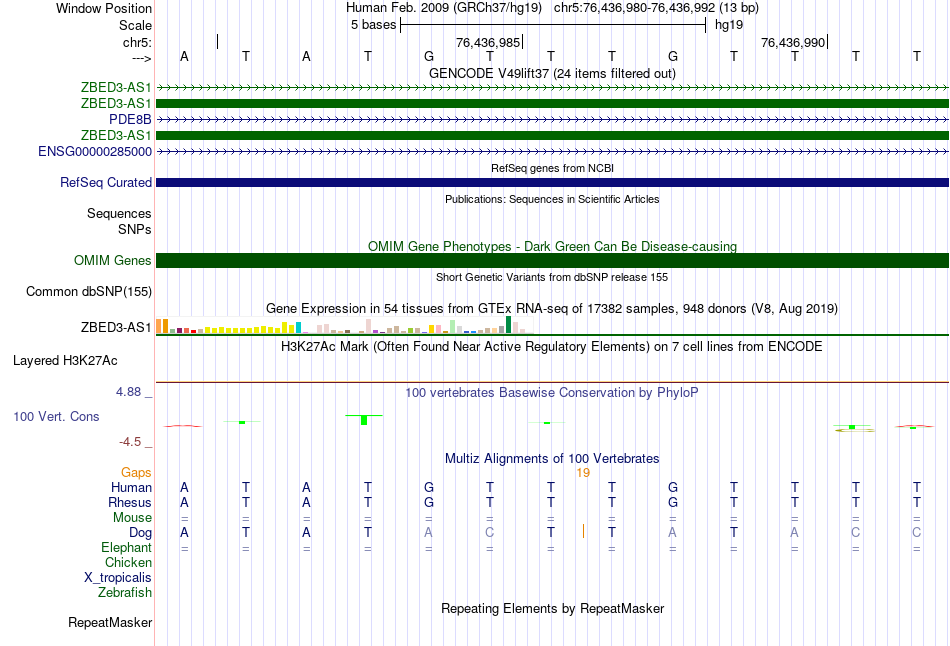Open Multiz Alignments of 100 Vertebrates title
Viewport: 950px width, 646px height.
click(552, 459)
